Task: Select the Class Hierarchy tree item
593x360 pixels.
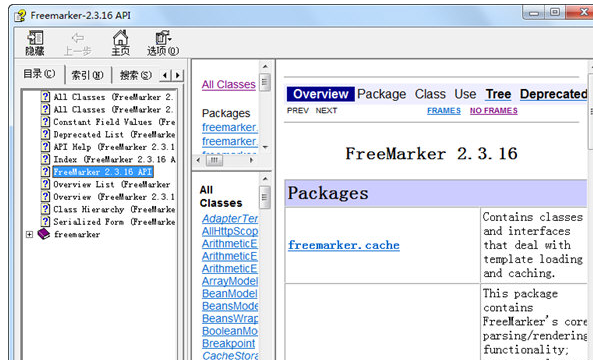Action: [114, 209]
